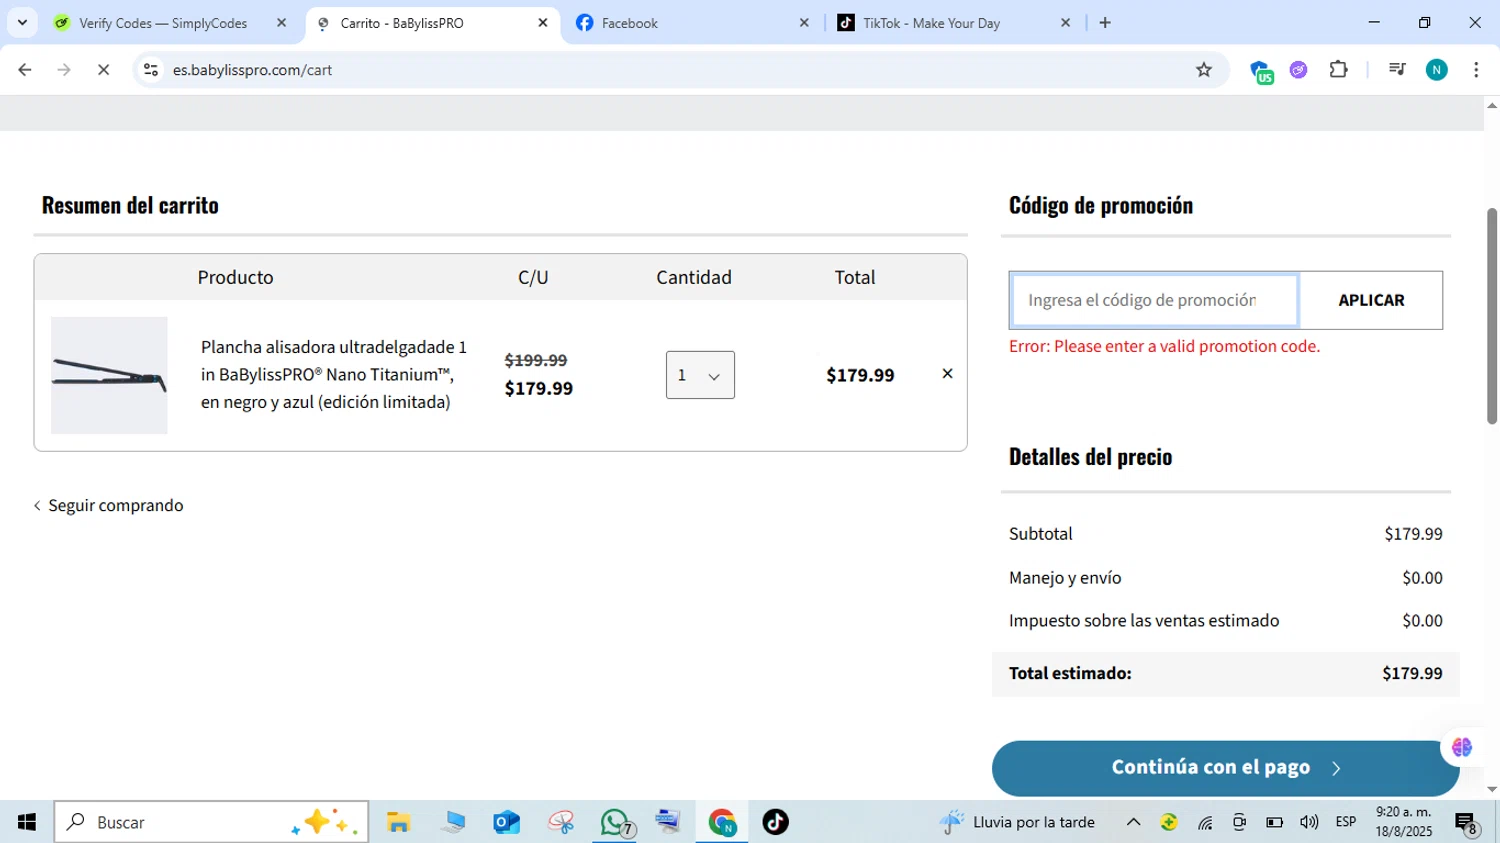Open the SimplyCodes extension icon

(x=1261, y=70)
